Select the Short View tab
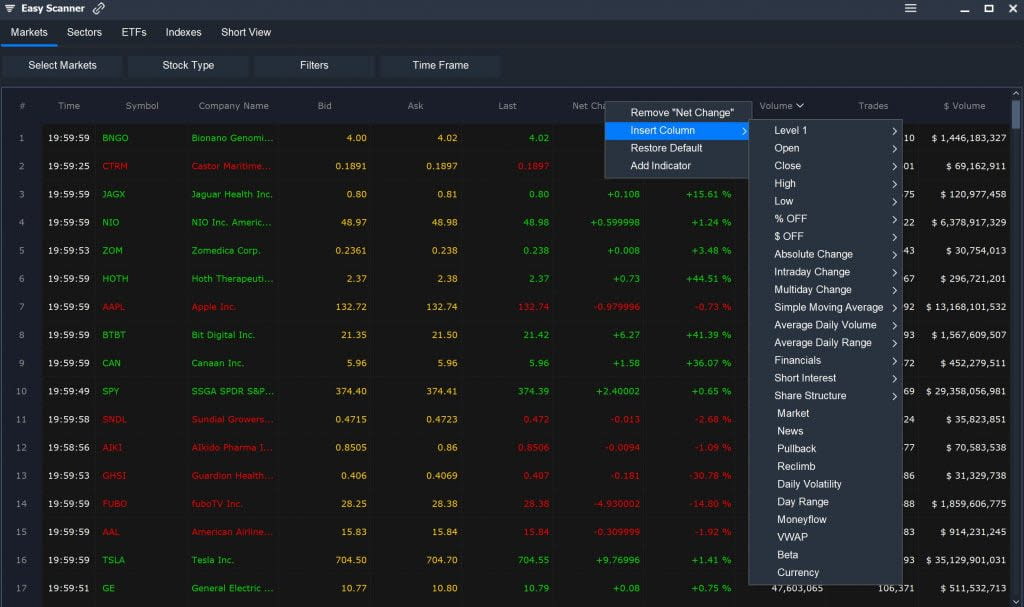The width and height of the screenshot is (1024, 607). (x=245, y=32)
